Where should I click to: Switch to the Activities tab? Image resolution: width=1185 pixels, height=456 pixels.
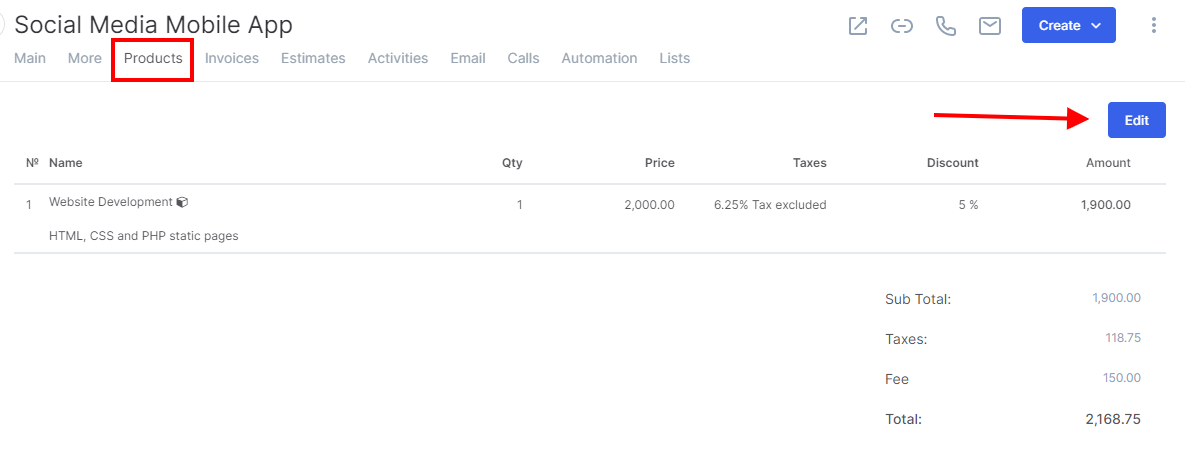click(x=398, y=58)
